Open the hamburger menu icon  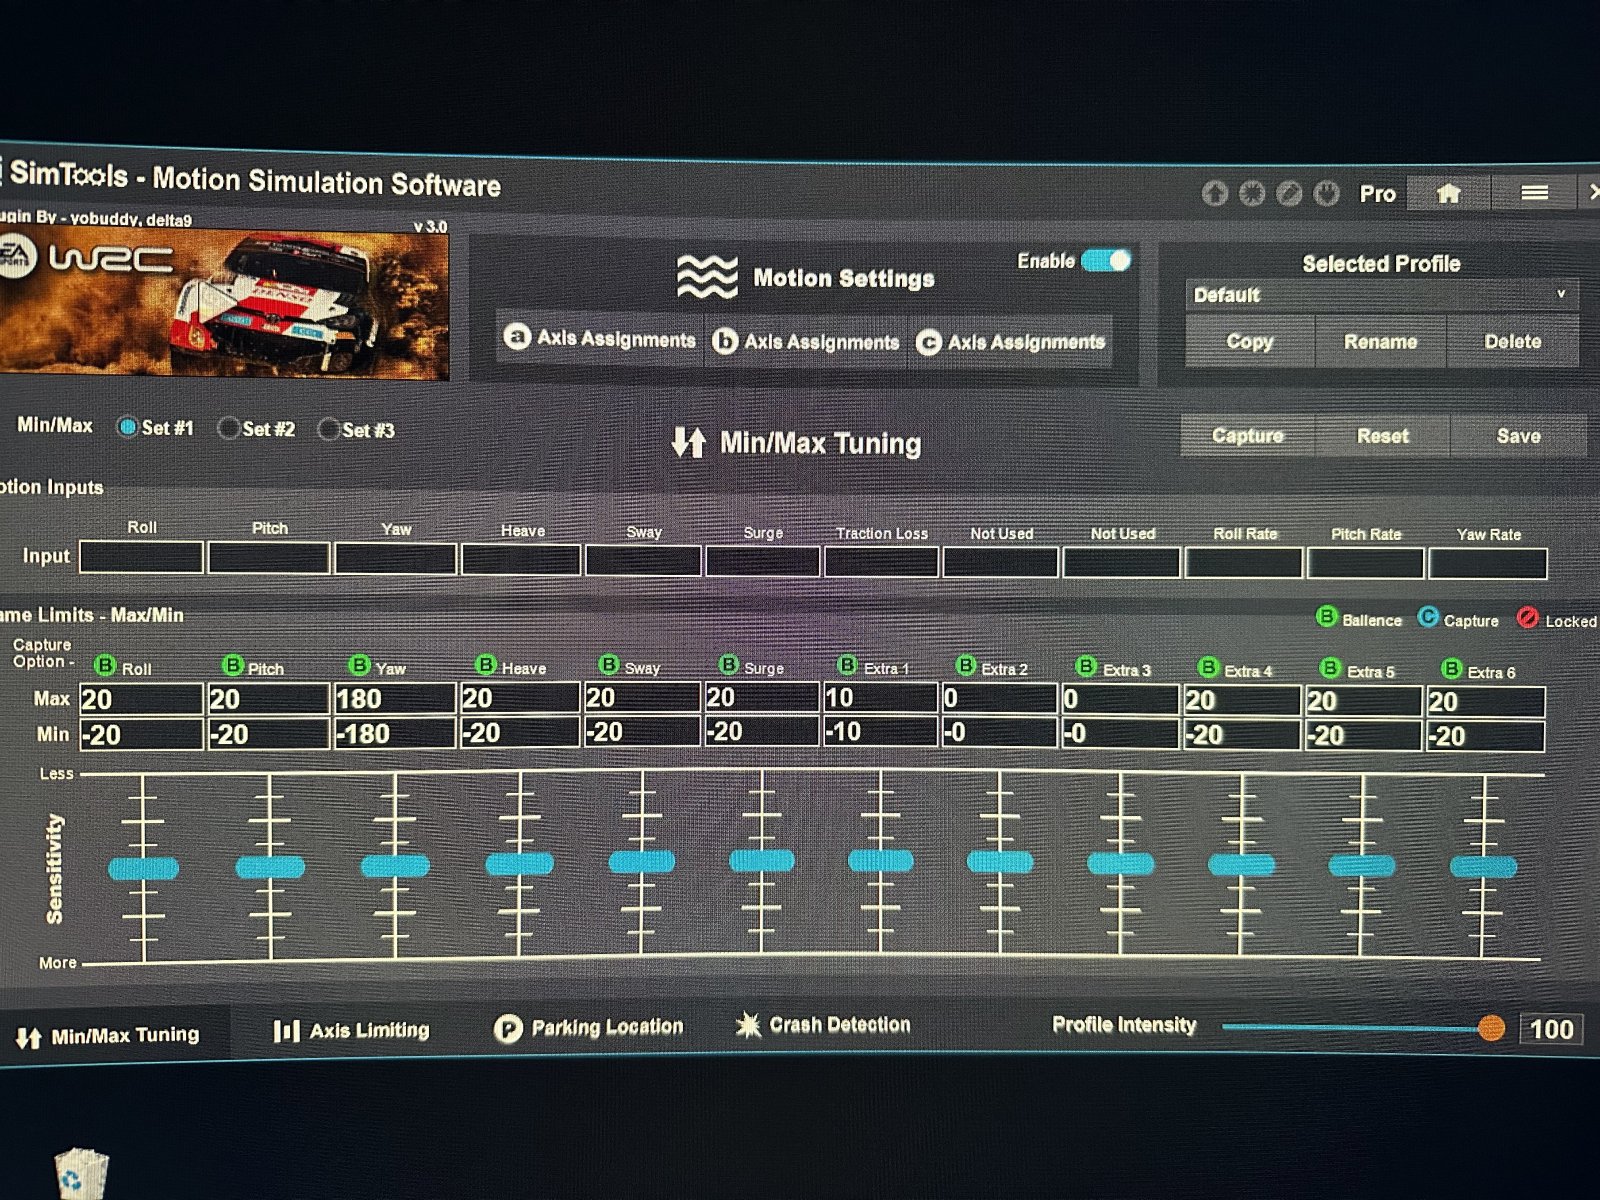1534,193
